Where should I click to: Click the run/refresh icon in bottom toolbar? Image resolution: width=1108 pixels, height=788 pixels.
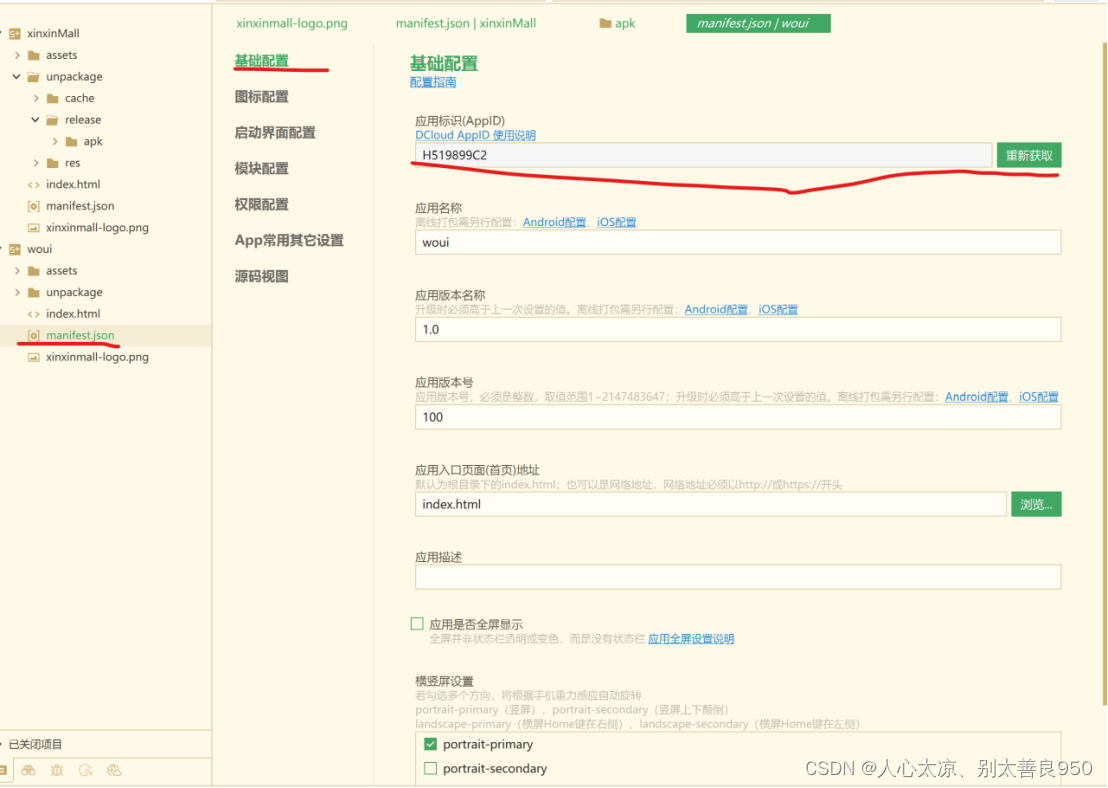86,770
